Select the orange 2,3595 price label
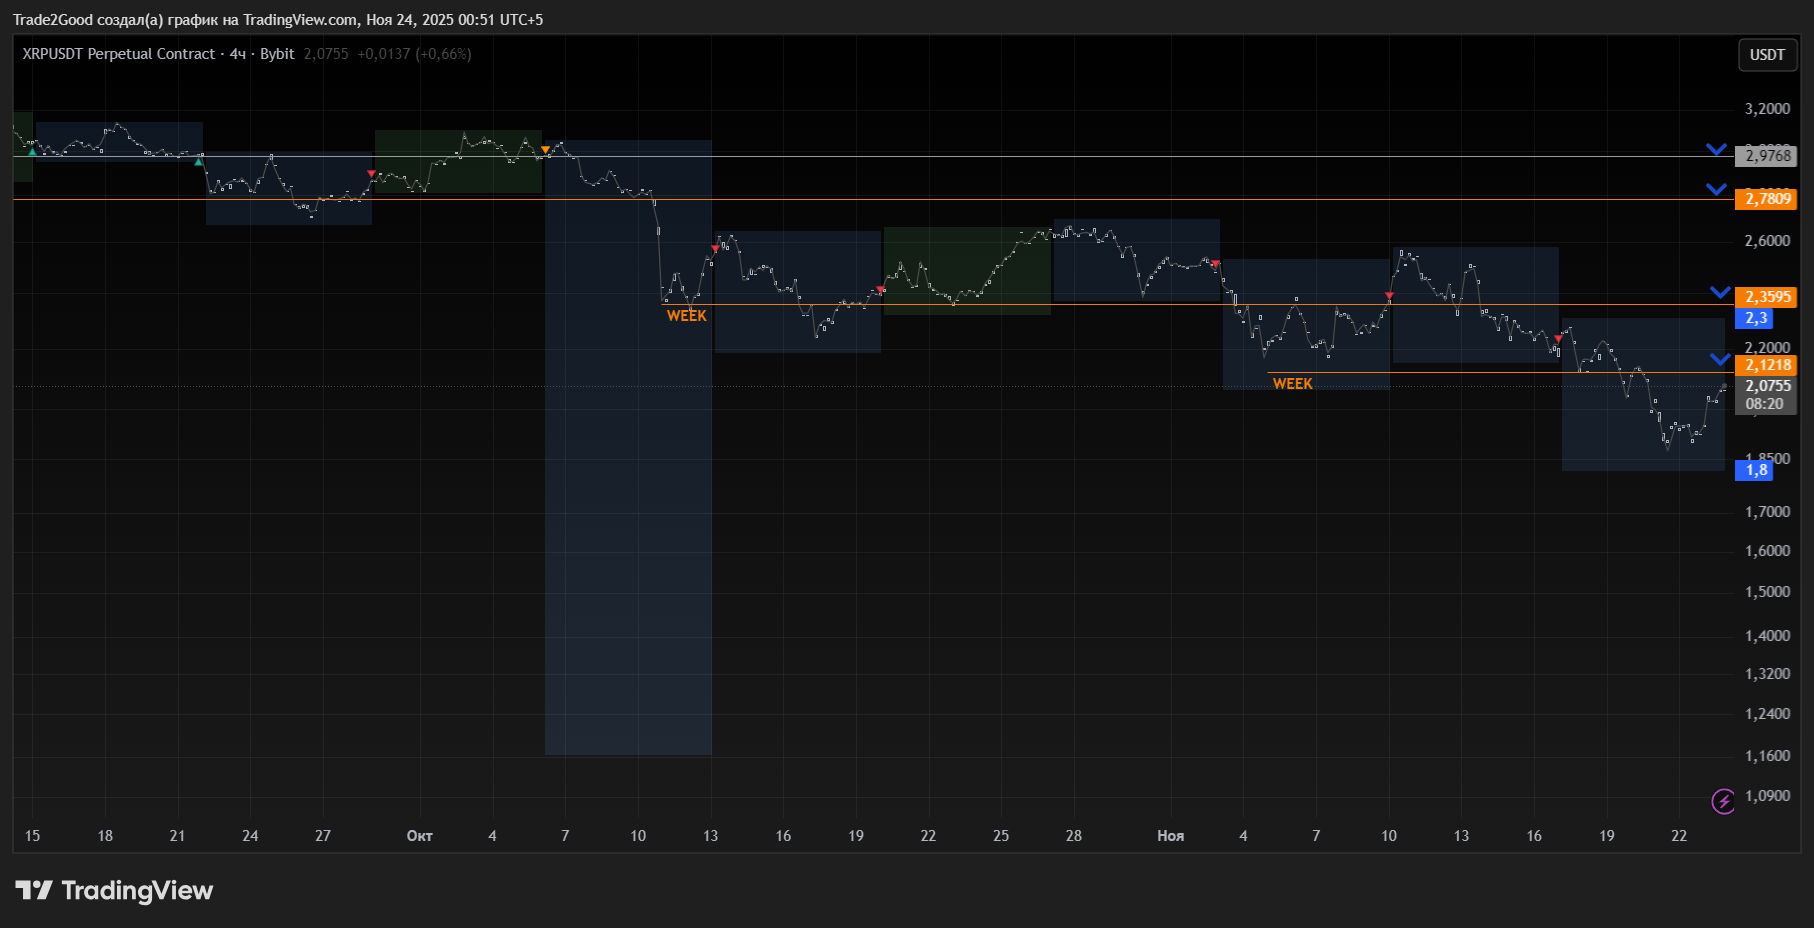Viewport: 1814px width, 928px height. click(x=1767, y=297)
